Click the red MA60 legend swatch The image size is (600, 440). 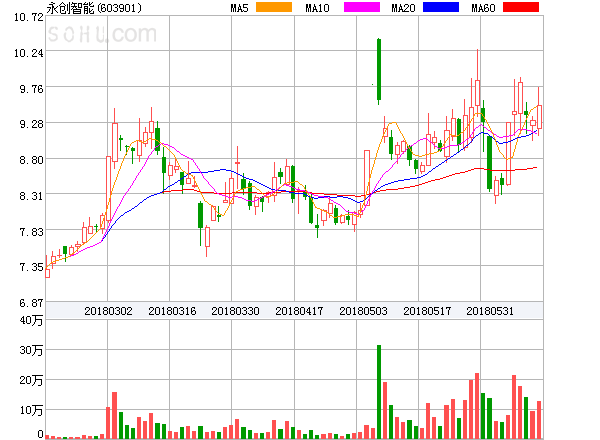[521, 7]
